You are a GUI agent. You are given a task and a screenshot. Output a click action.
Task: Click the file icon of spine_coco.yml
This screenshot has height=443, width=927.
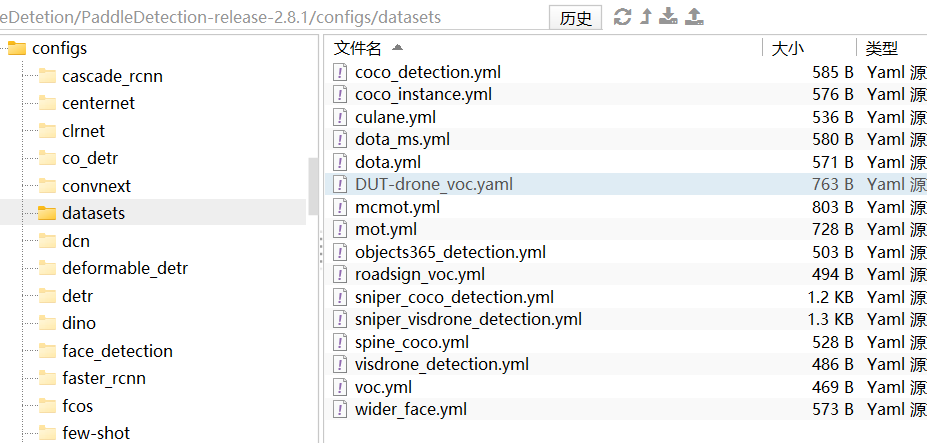pyautogui.click(x=340, y=342)
